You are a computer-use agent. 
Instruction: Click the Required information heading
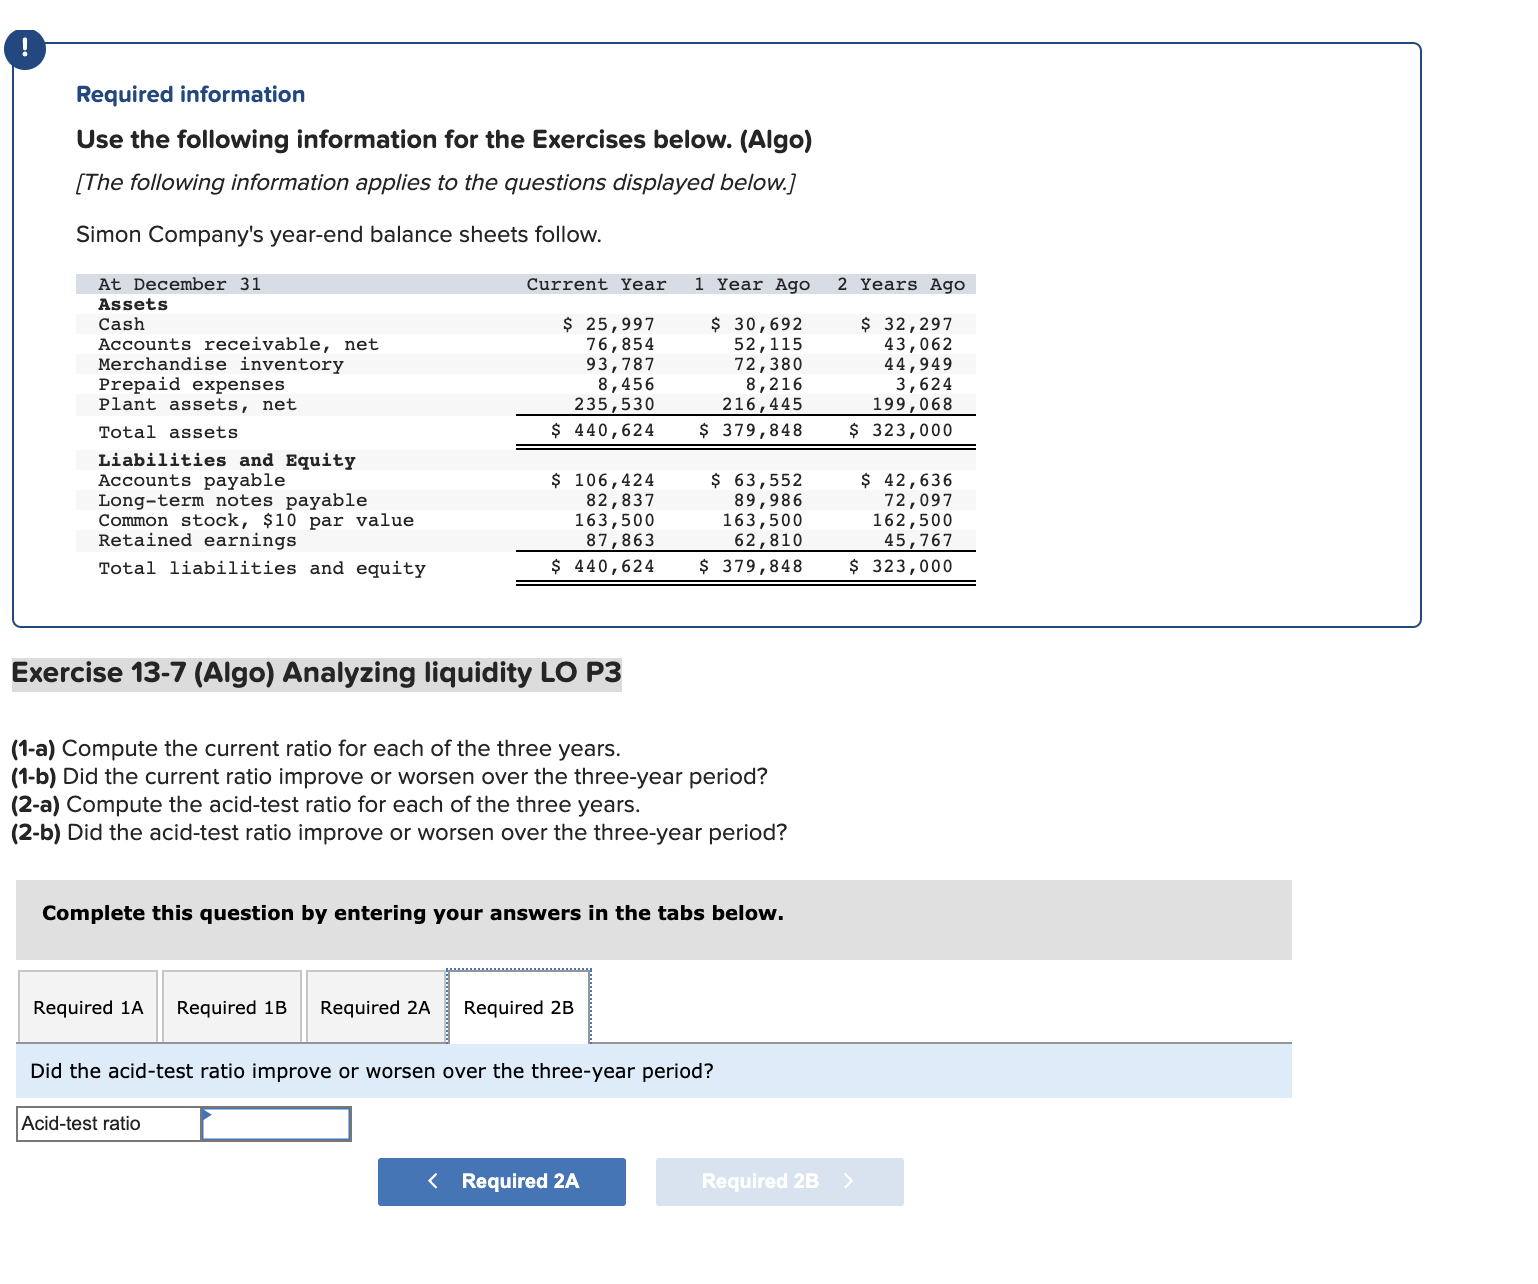[191, 94]
